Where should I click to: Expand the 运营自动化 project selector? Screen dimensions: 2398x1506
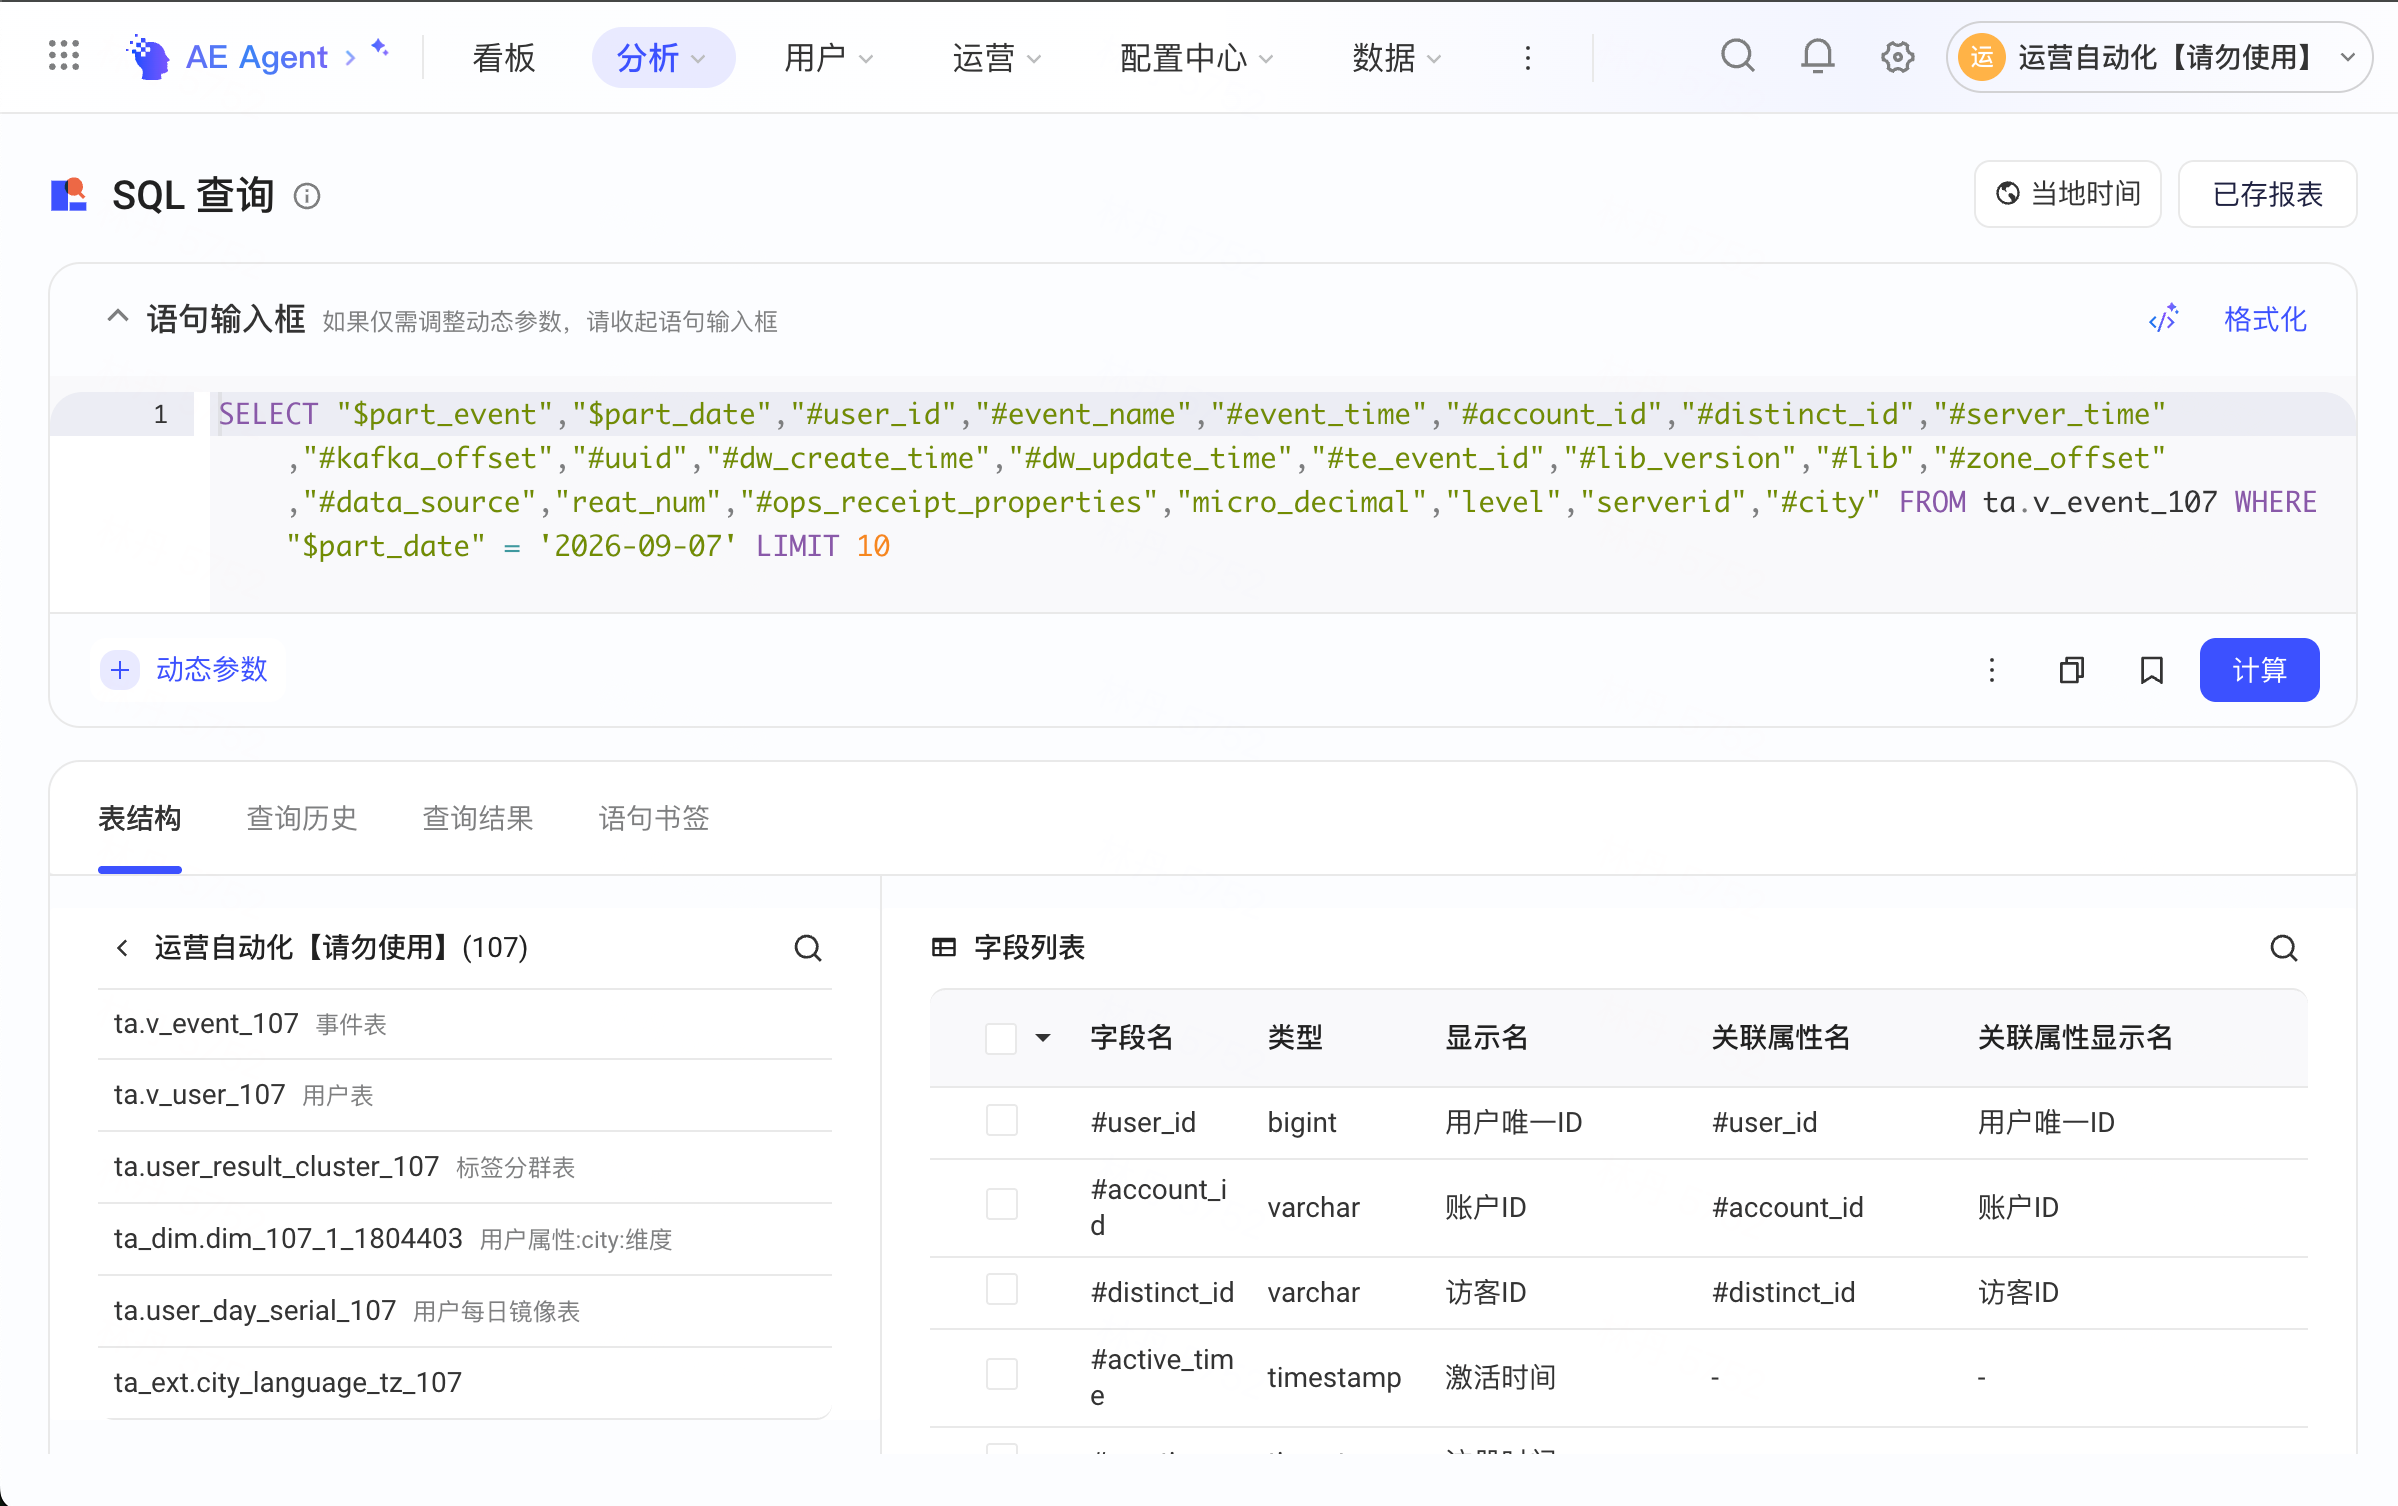pos(2158,57)
